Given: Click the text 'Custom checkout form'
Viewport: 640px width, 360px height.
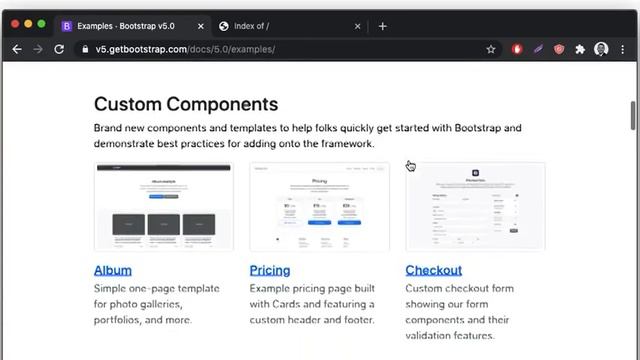Looking at the screenshot, I should [460, 289].
